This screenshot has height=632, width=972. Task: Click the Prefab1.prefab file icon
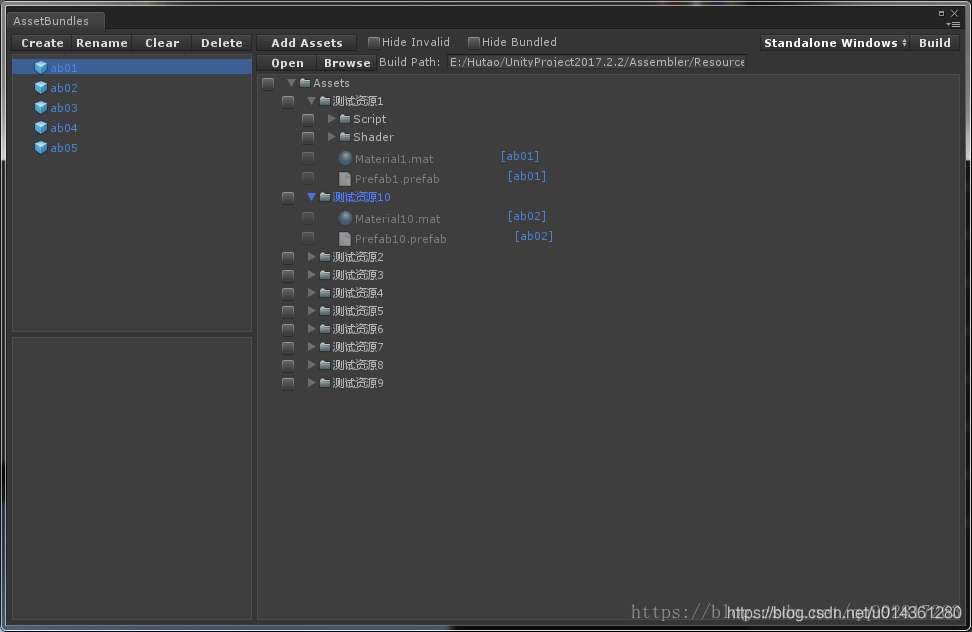(345, 178)
